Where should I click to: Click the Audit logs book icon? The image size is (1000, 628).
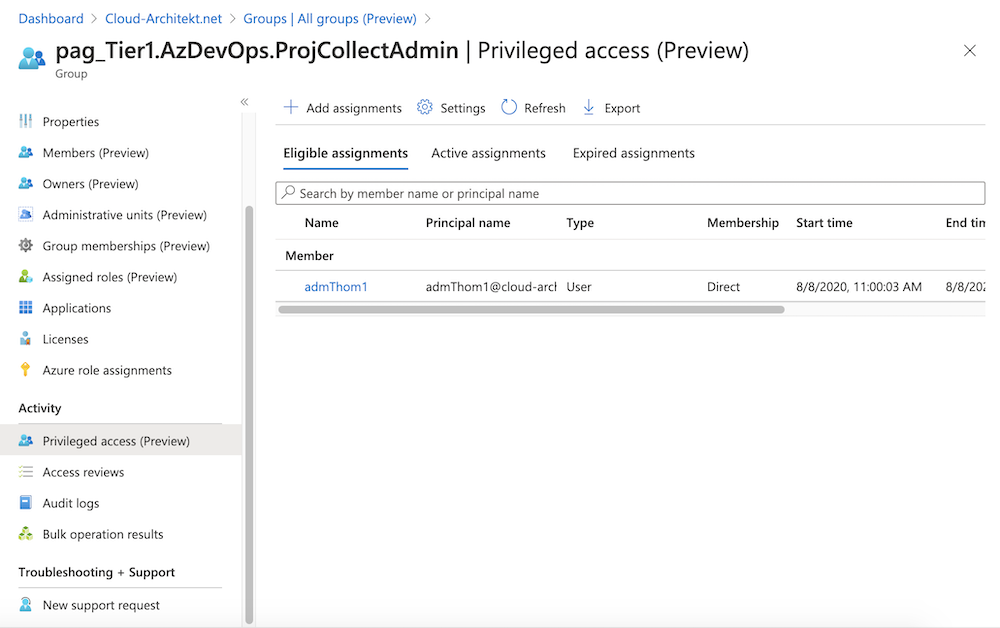[26, 503]
